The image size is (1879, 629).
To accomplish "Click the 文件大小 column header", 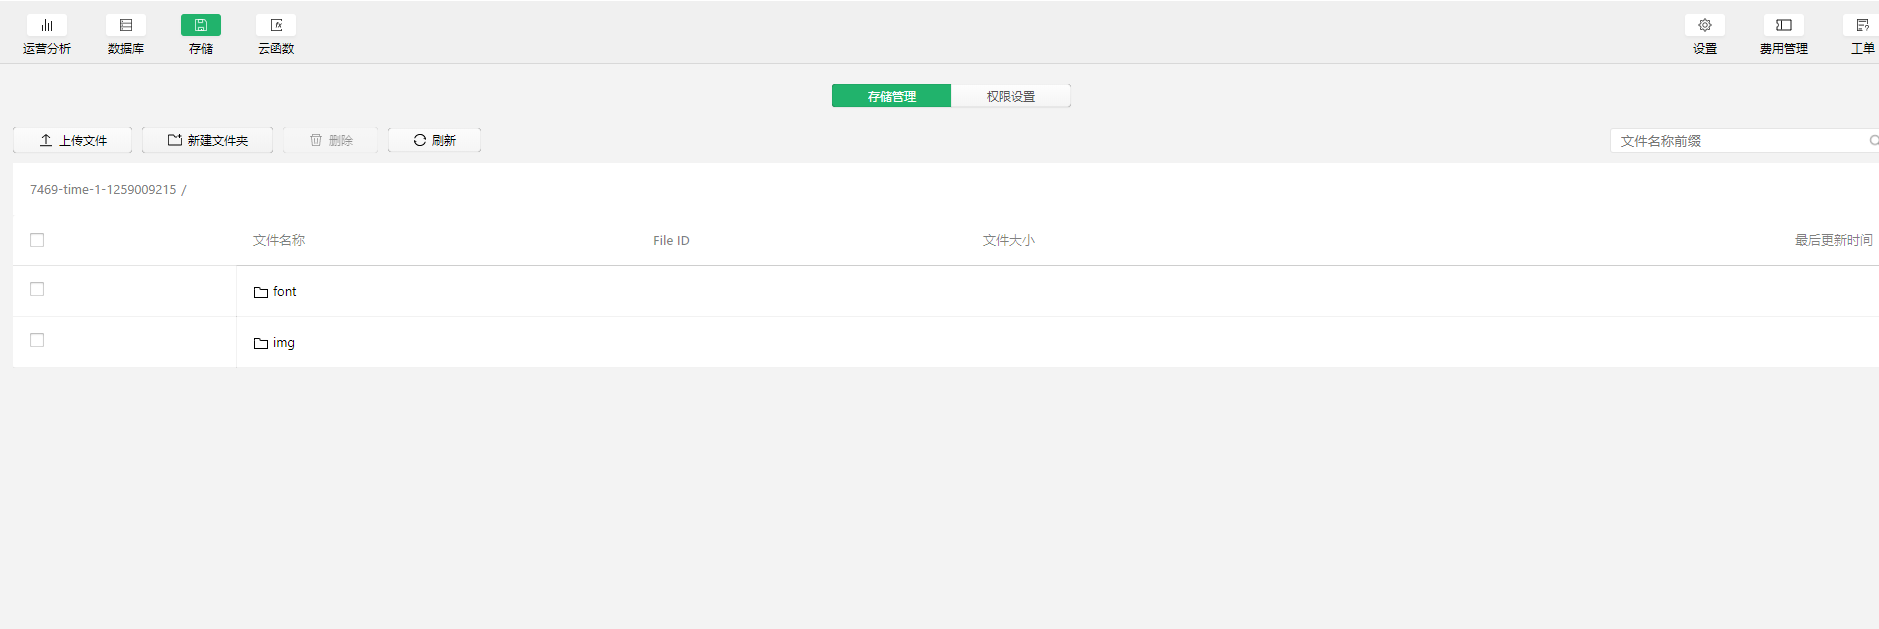I will [1008, 240].
